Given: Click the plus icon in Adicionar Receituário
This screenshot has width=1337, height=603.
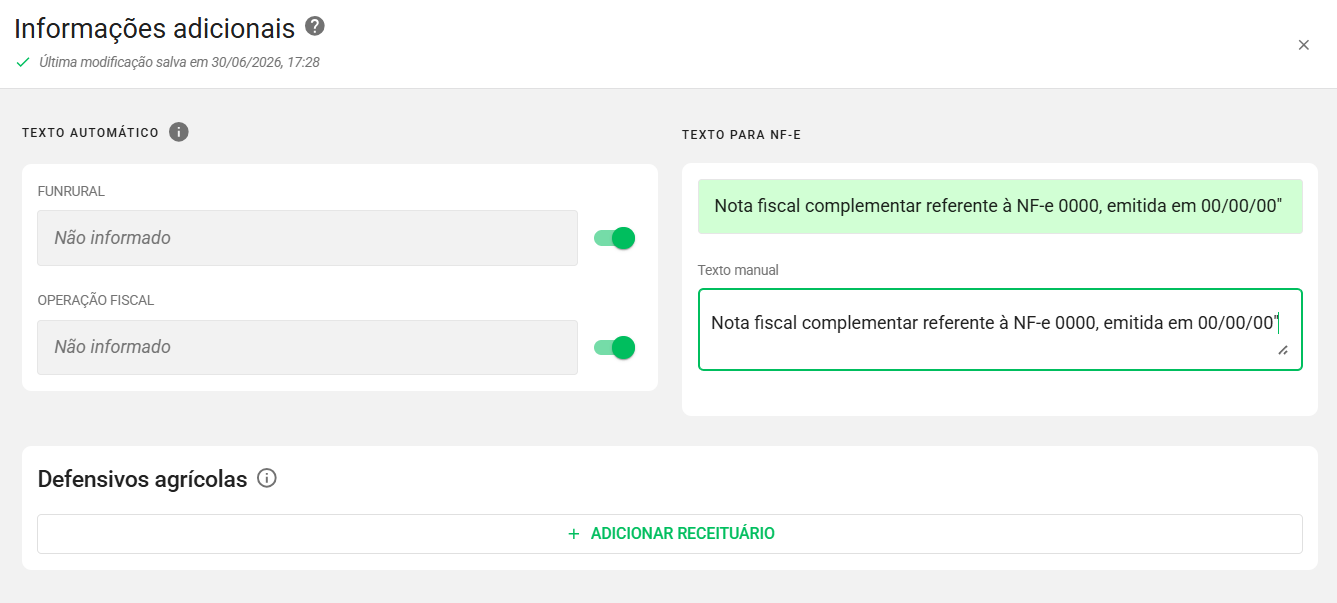Looking at the screenshot, I should [574, 534].
